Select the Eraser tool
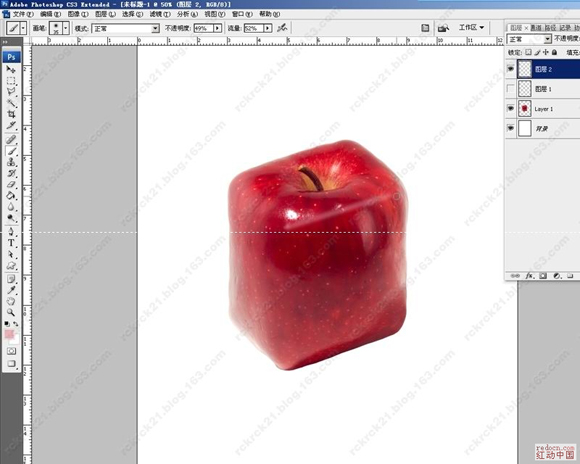Screen dimensions: 580x464 tap(11, 184)
